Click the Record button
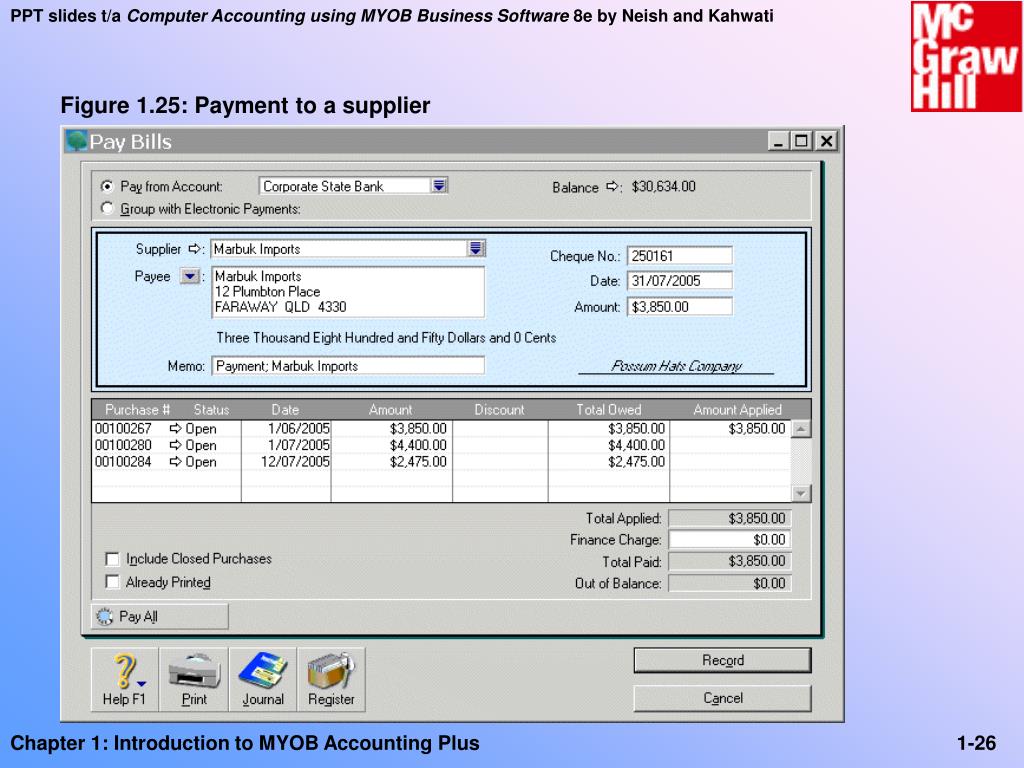Viewport: 1024px width, 768px height. point(722,660)
